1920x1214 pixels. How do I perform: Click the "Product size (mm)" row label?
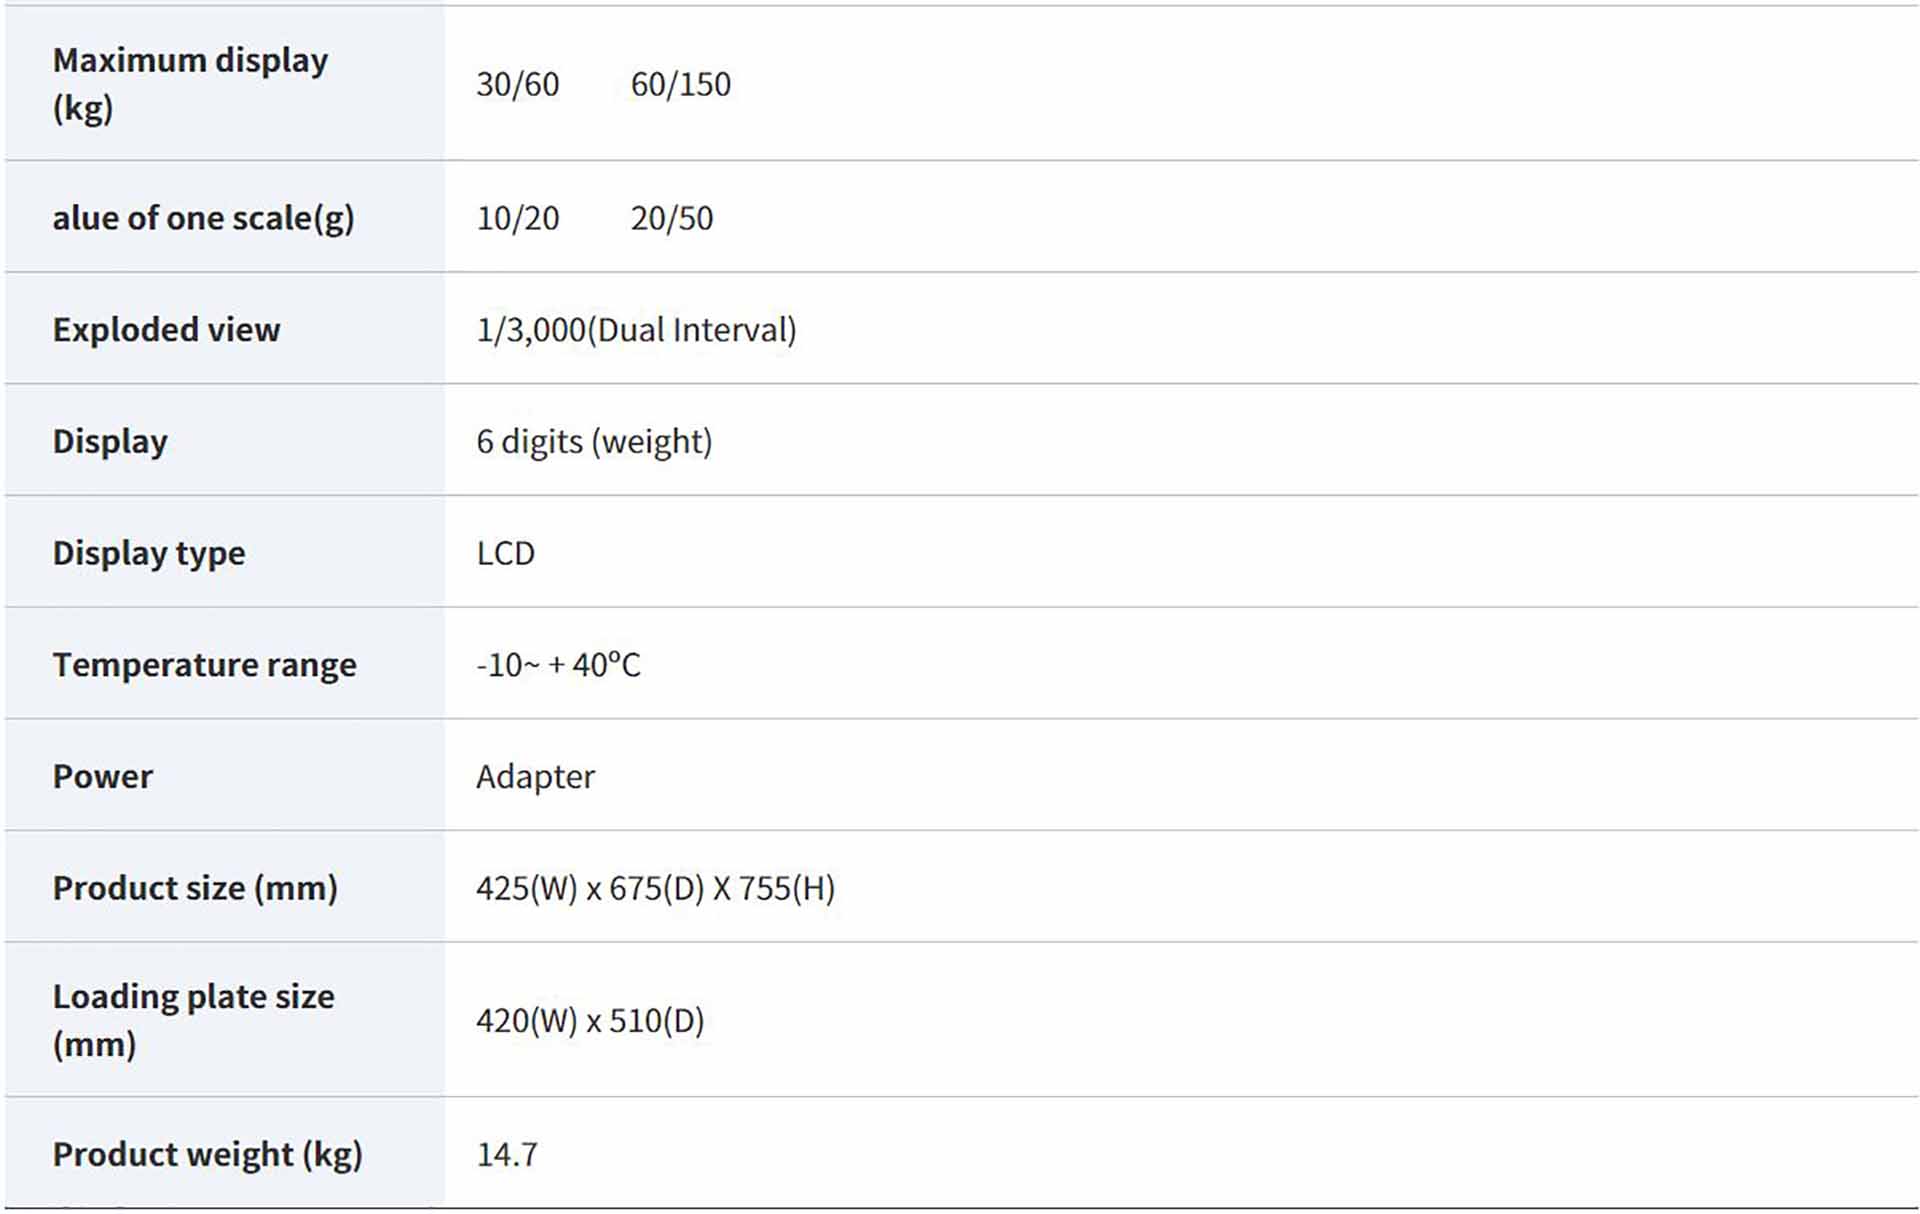pos(195,888)
